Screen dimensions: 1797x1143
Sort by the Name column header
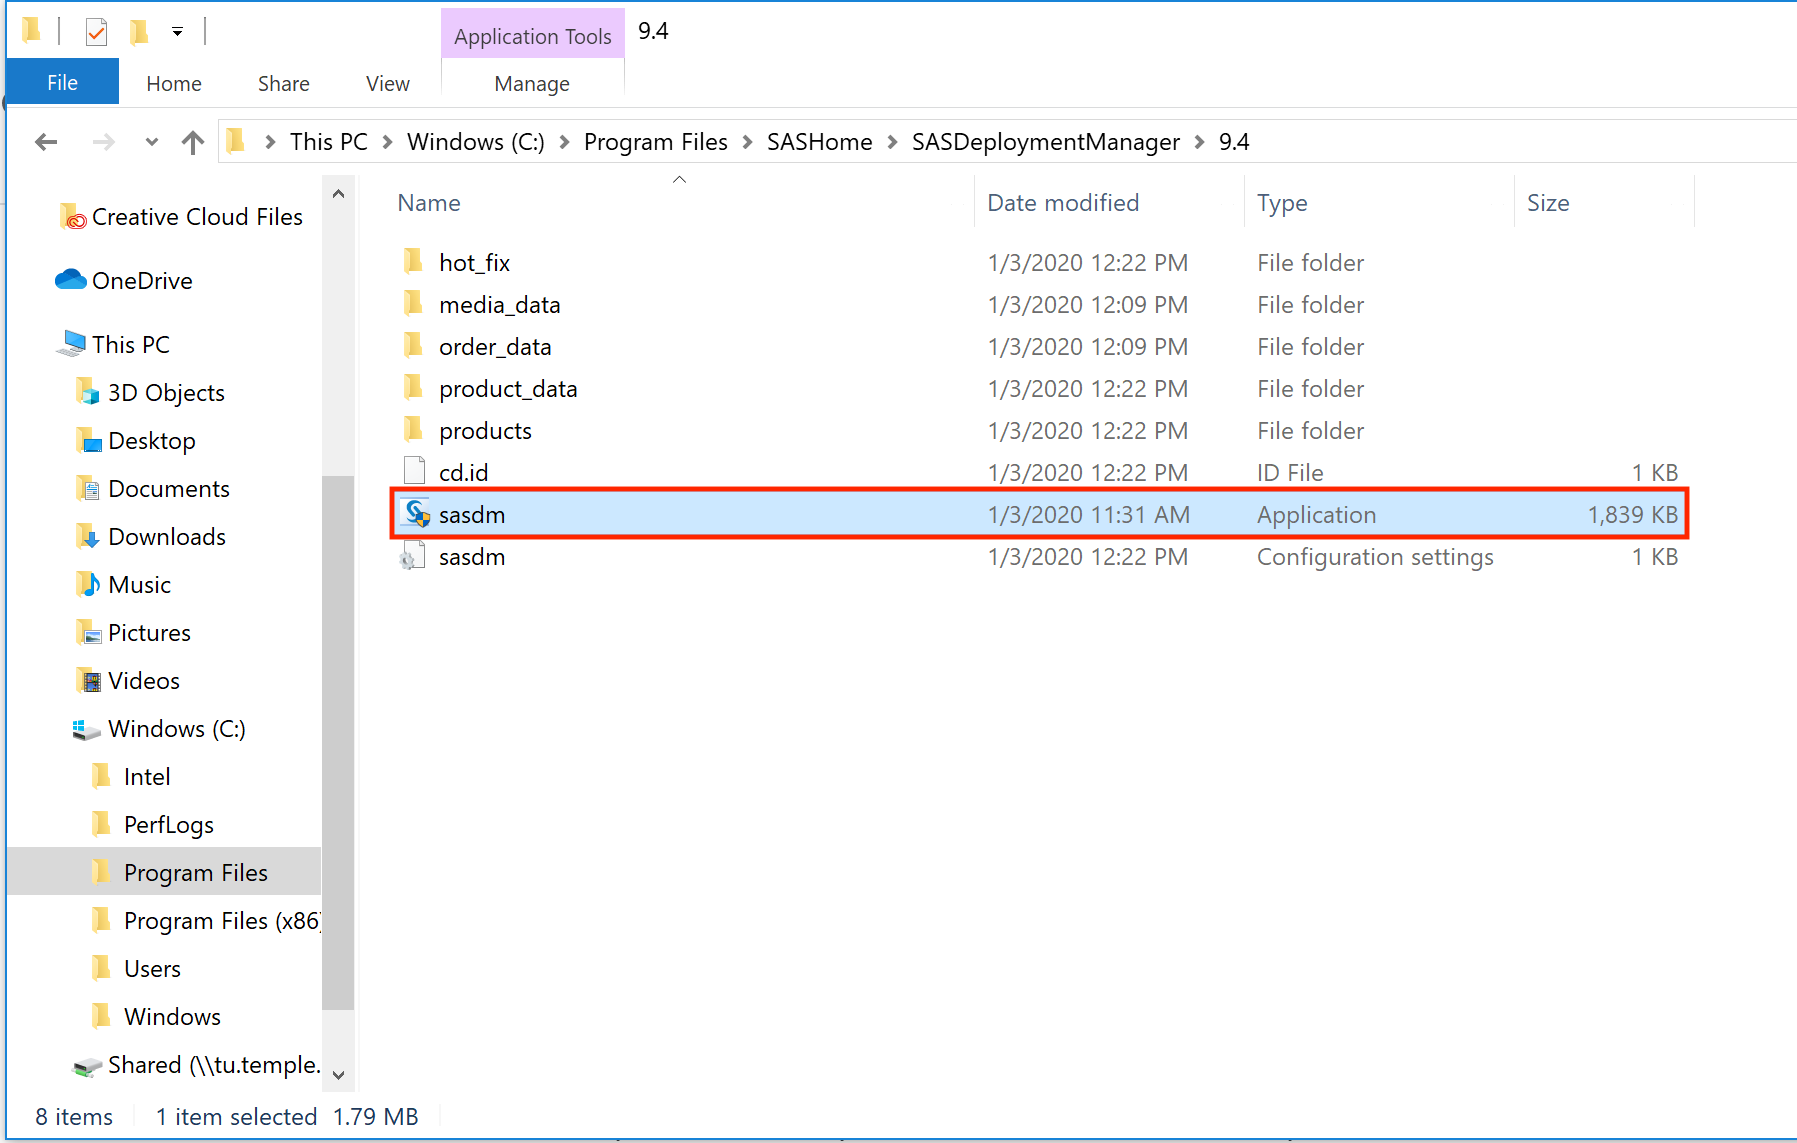[x=429, y=203]
